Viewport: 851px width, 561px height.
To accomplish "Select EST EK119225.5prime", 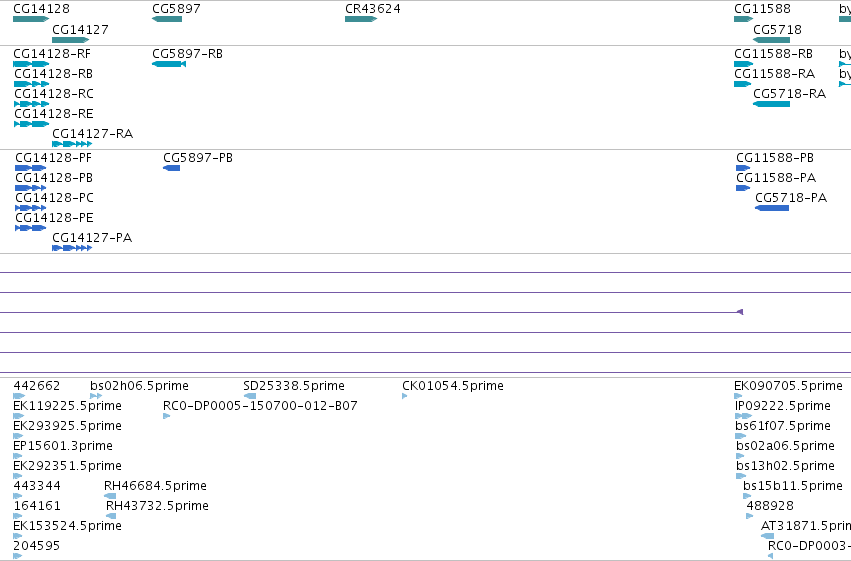I will 18,416.
